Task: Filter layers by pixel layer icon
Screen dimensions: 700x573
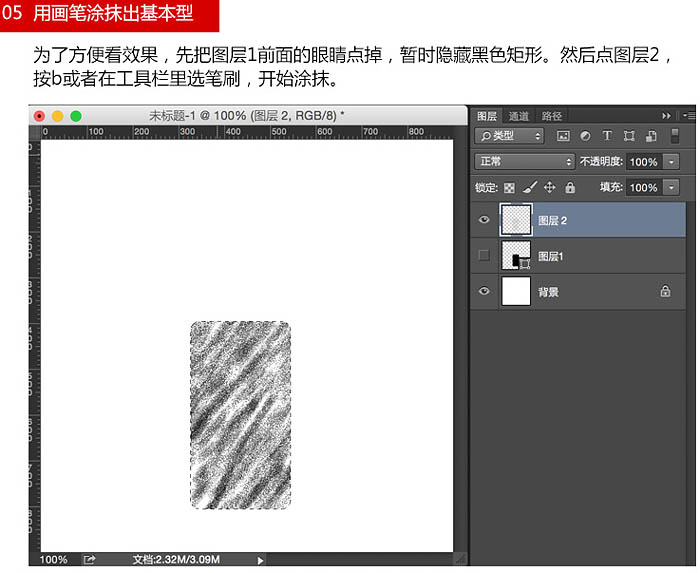Action: (x=563, y=136)
